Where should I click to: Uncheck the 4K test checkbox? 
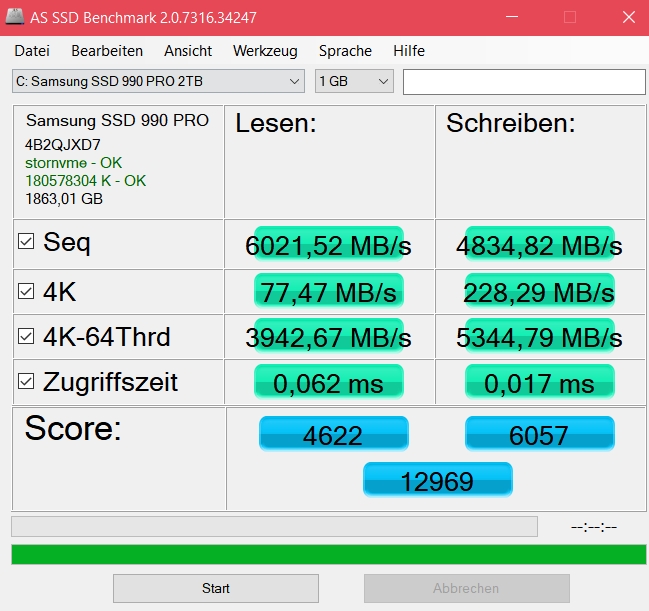pos(26,291)
